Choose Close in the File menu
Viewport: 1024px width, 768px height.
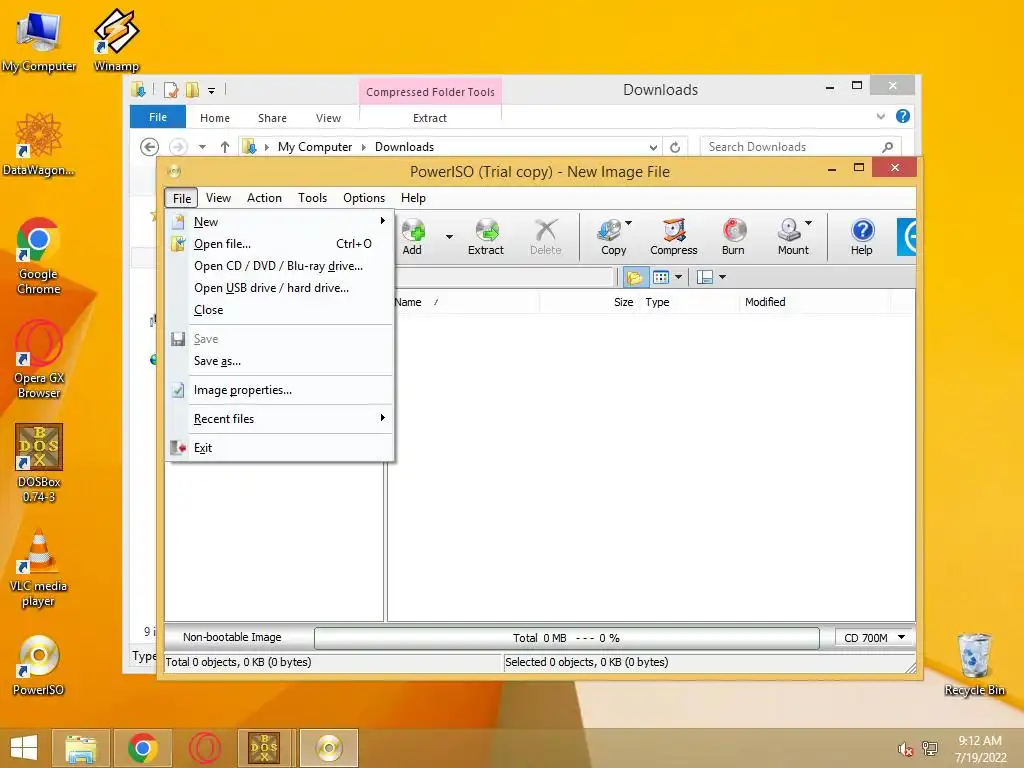(280, 310)
